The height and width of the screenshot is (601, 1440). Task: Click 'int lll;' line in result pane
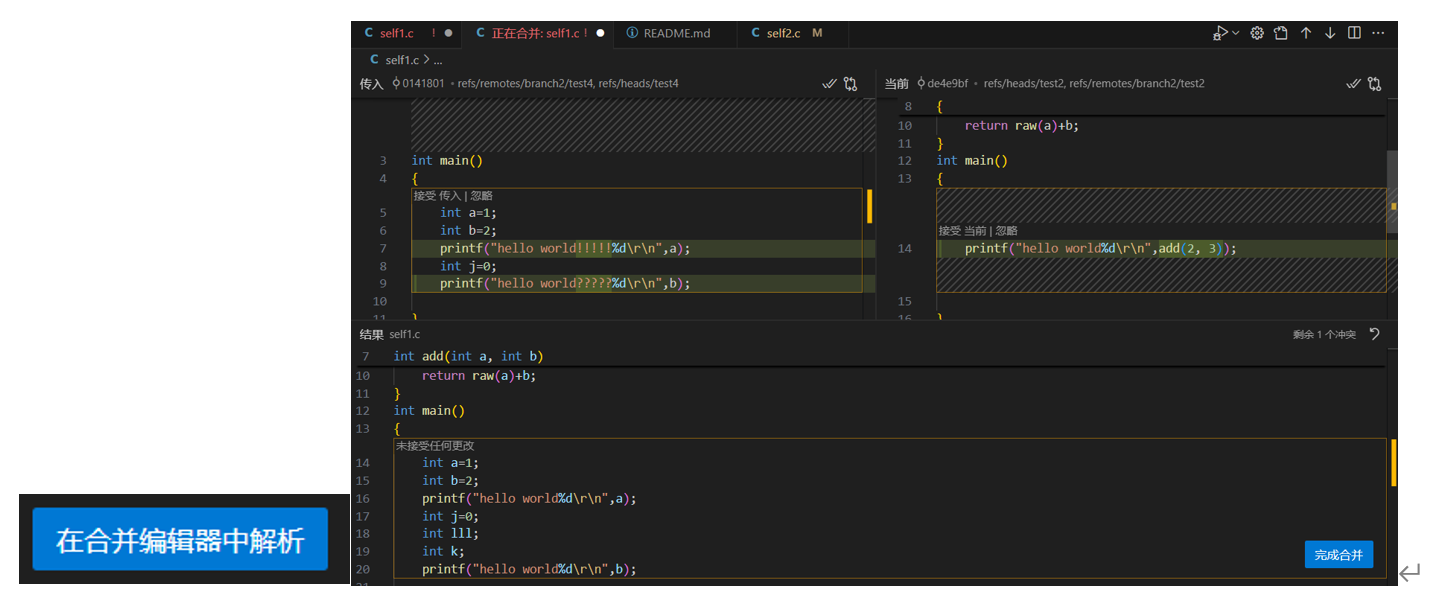[450, 534]
